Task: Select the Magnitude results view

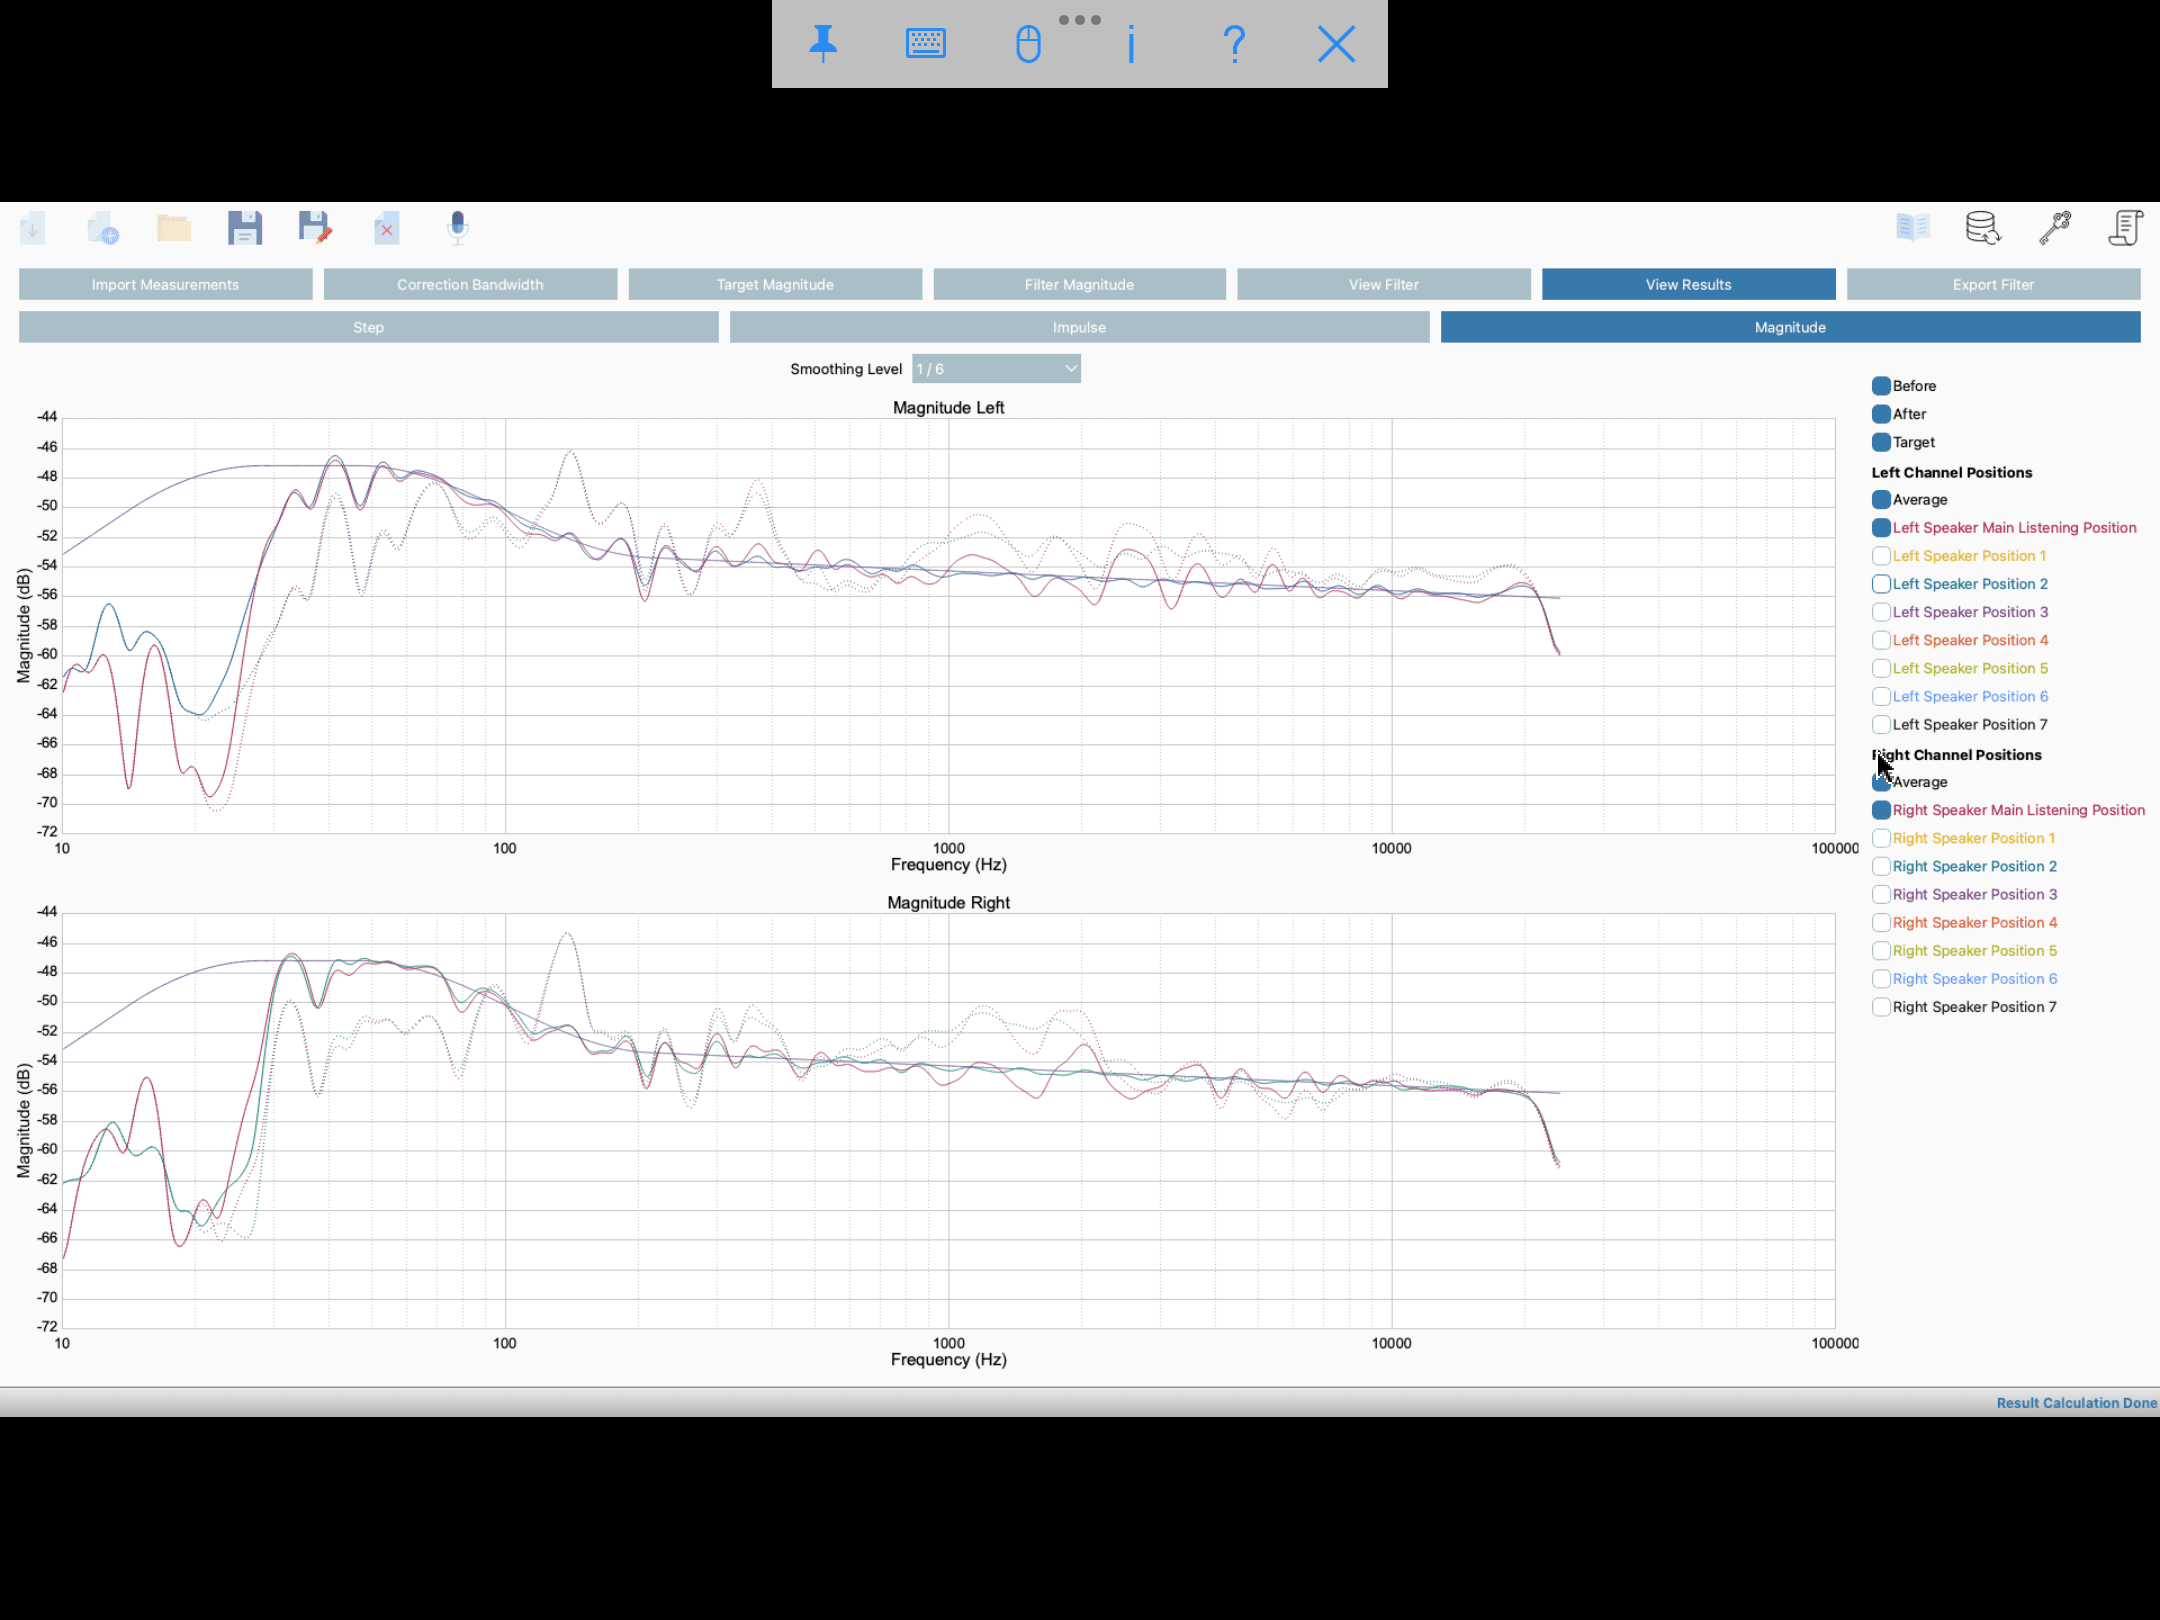Action: coord(1790,327)
